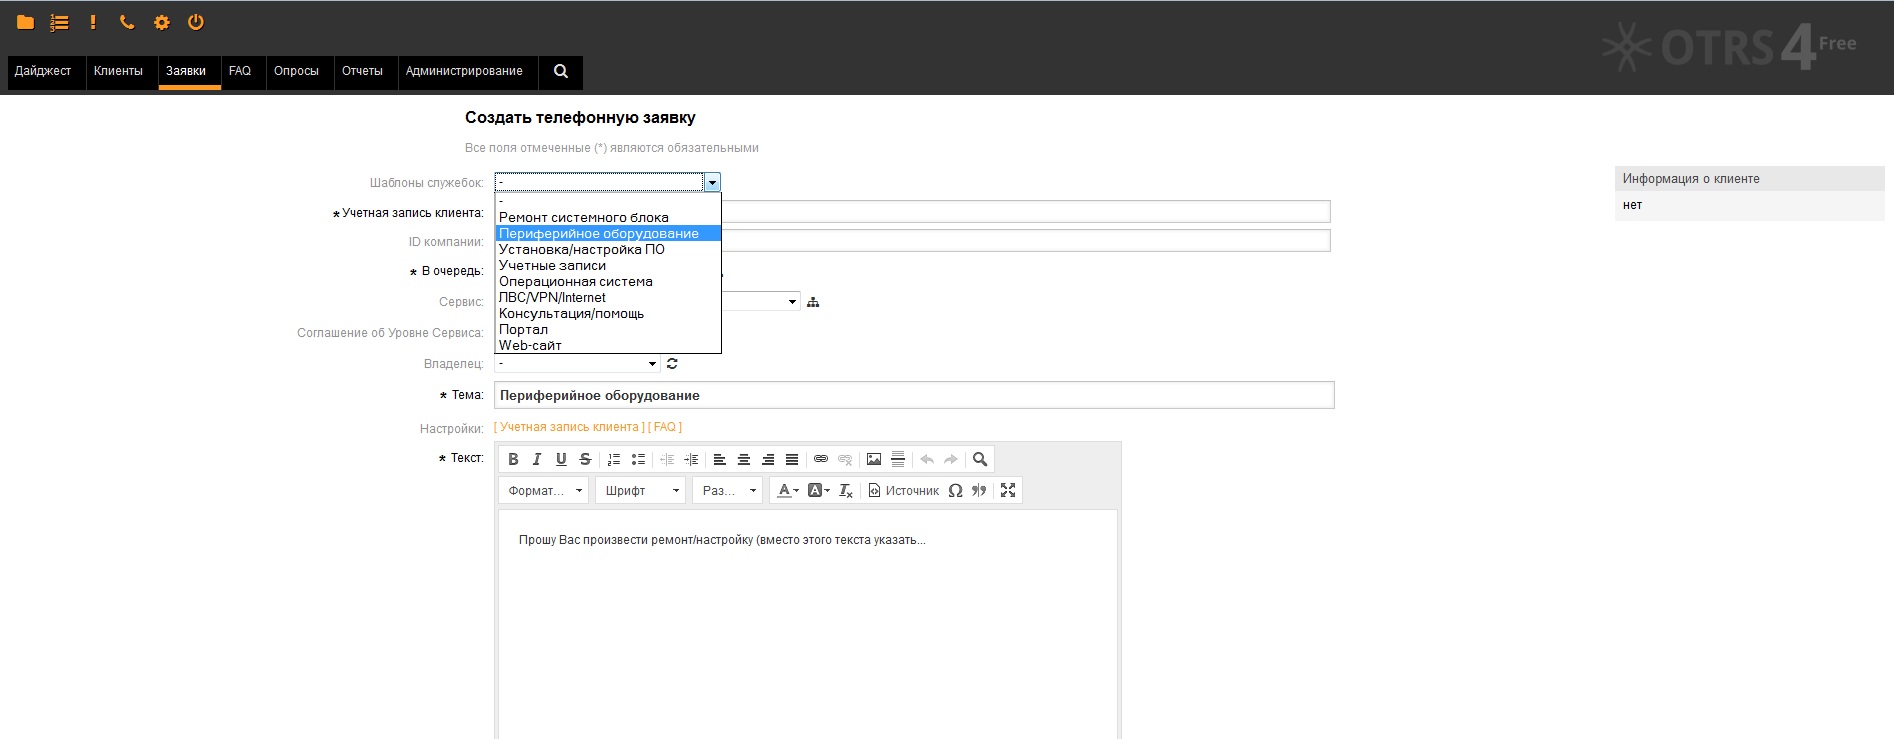Center align text in the editor
Viewport: 1894px width, 739px height.
pyautogui.click(x=743, y=459)
